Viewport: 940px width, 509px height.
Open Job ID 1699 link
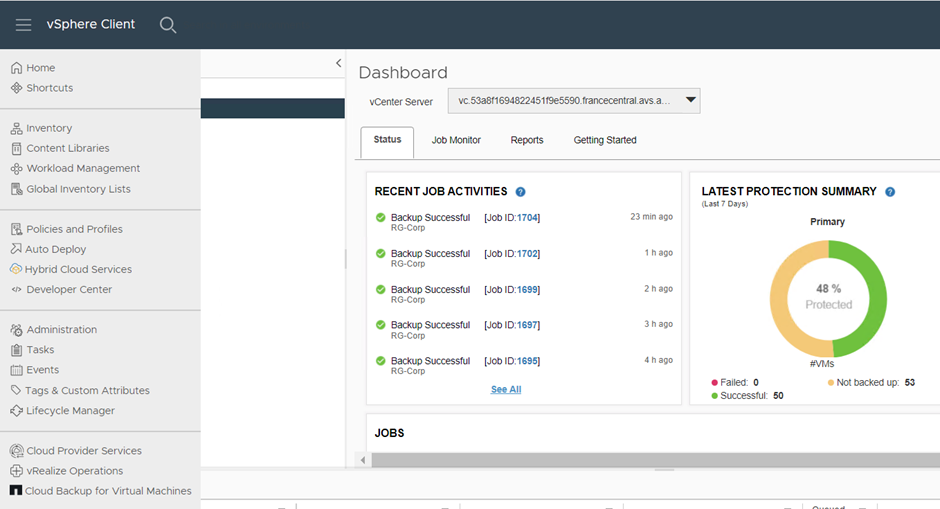528,290
